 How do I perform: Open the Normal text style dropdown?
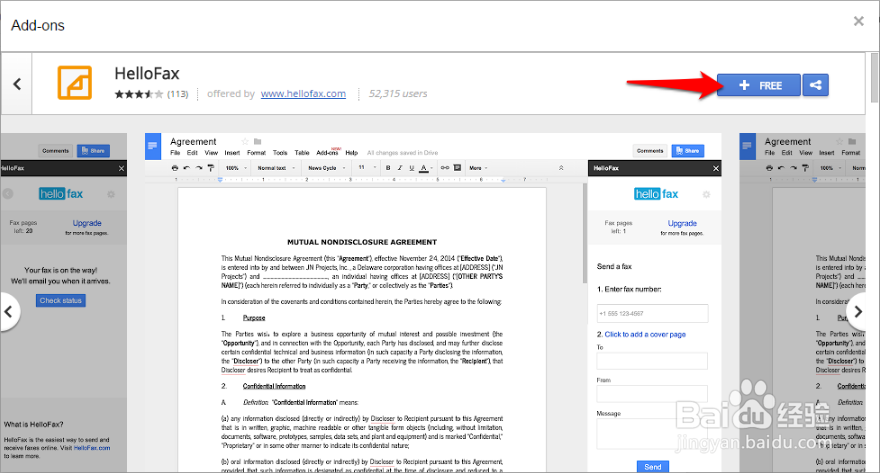click(276, 168)
